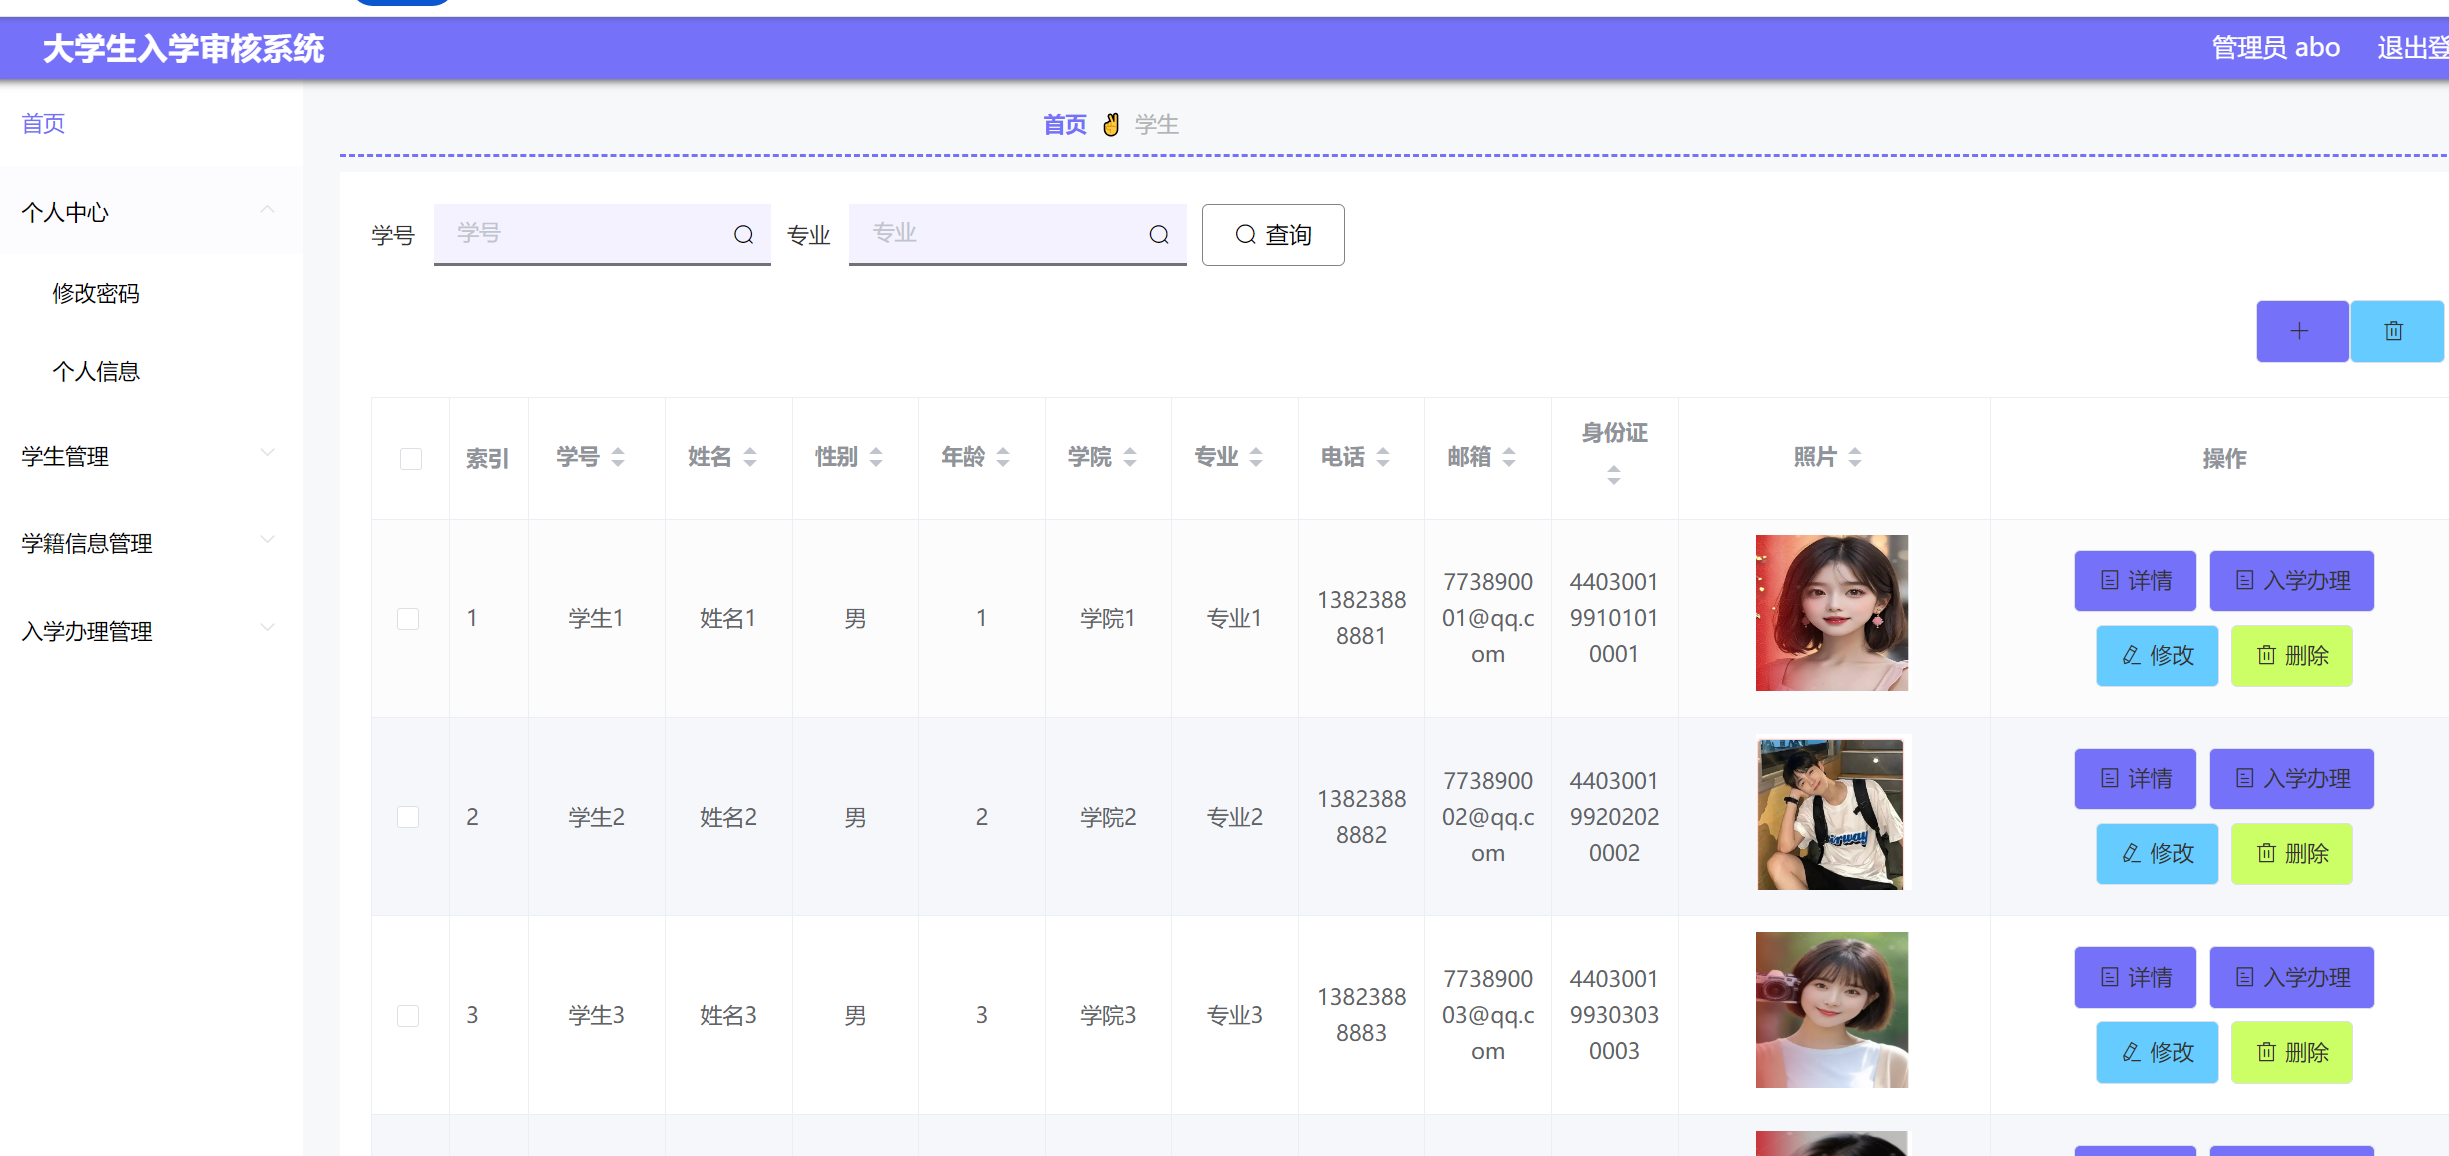Click the trash bulk-delete icon button

[2395, 331]
